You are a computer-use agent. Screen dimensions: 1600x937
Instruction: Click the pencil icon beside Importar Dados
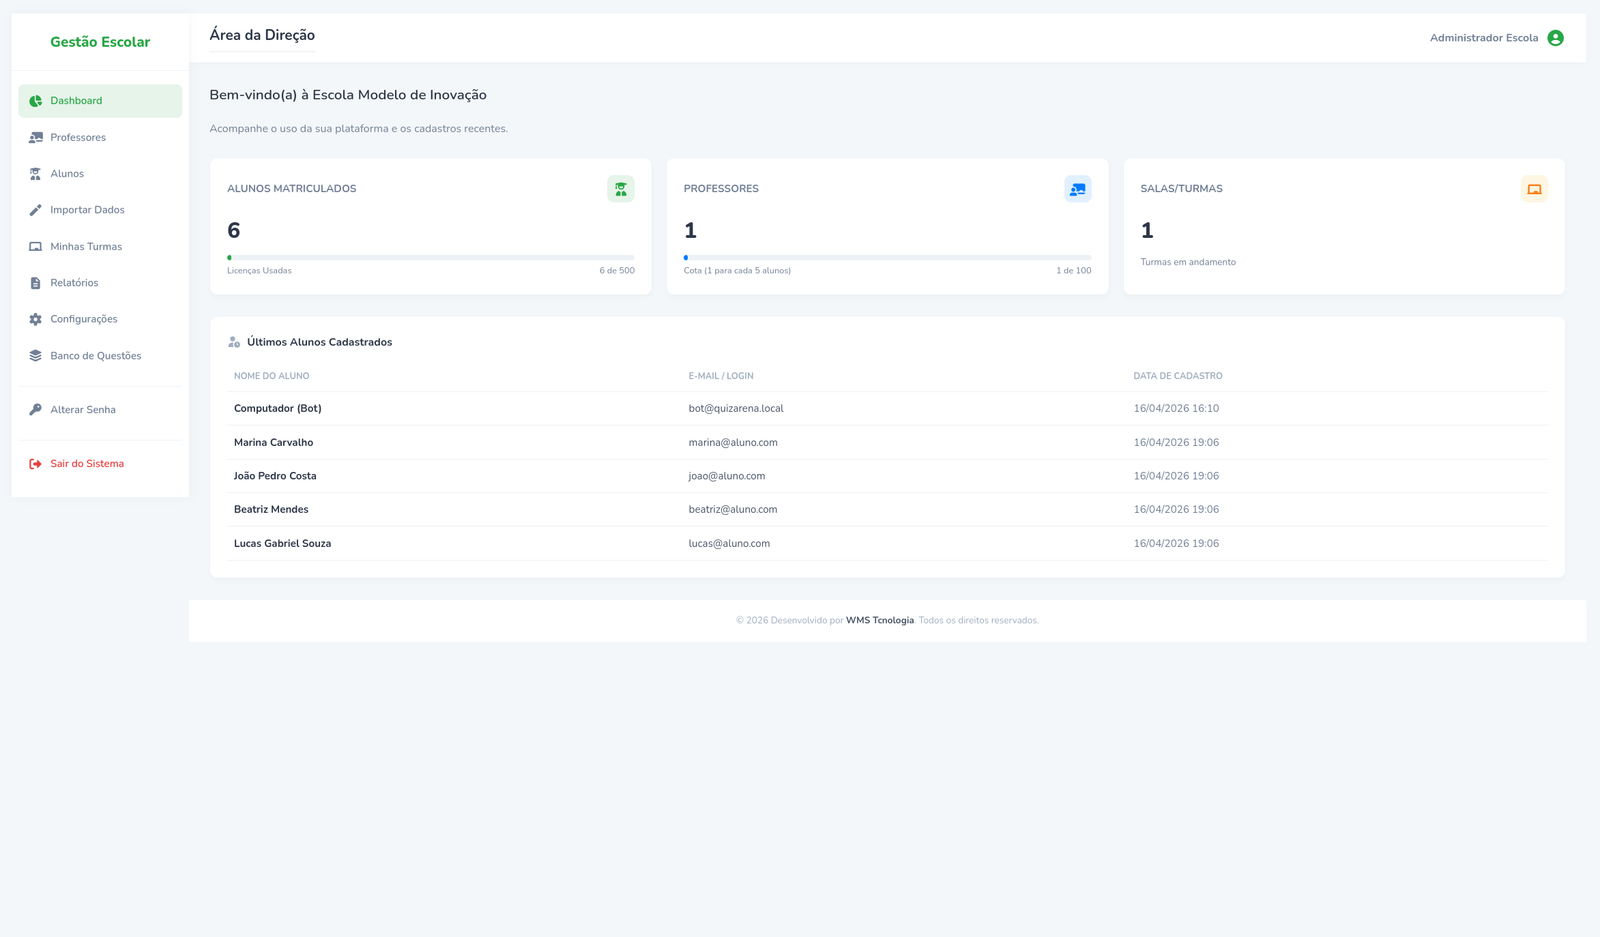click(36, 210)
